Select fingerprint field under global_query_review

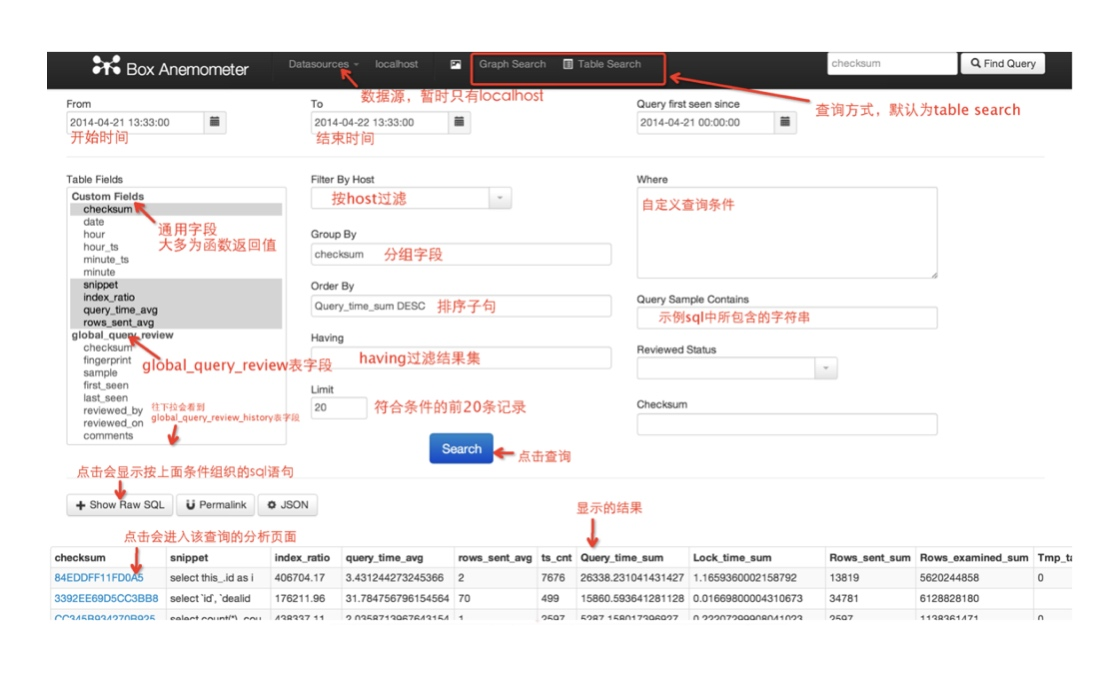point(107,360)
